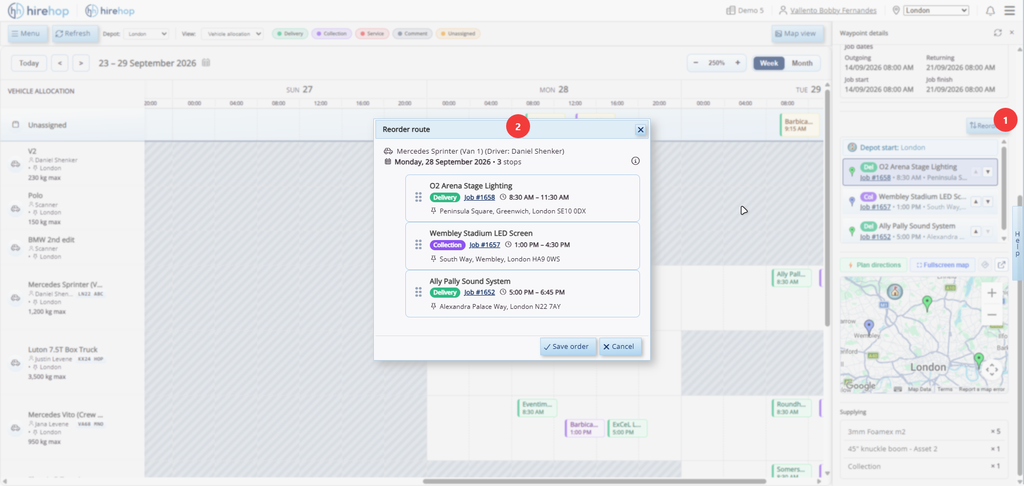Click the drag handle for Ally Pally Sound System

click(x=418, y=292)
